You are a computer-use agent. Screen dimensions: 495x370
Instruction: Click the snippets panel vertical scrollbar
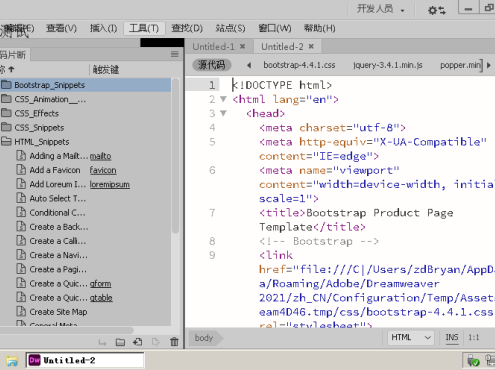tap(176, 157)
